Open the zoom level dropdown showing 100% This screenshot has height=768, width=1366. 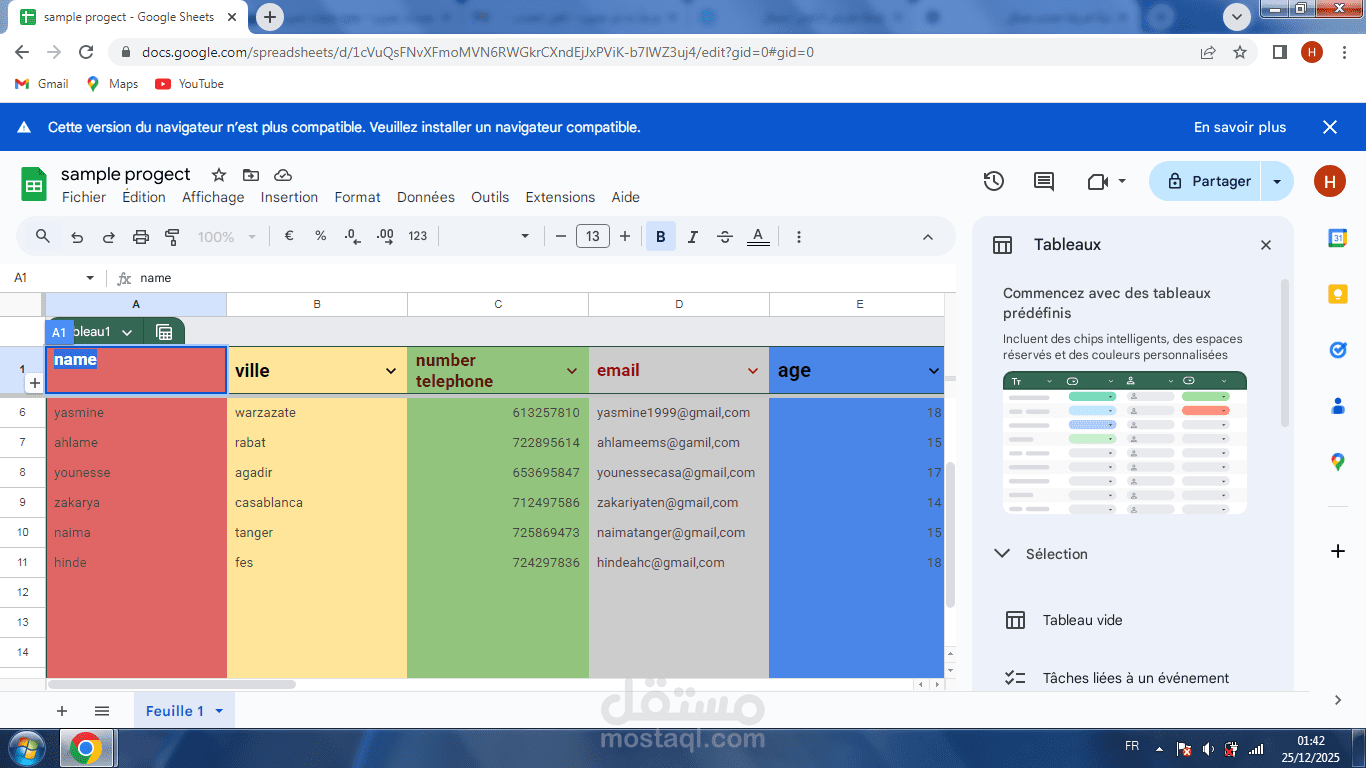click(220, 236)
